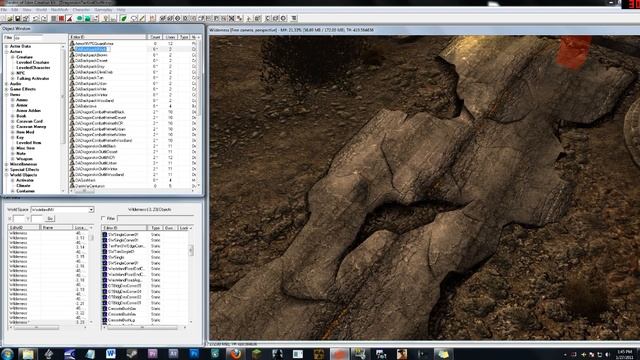The height and width of the screenshot is (360, 640).
Task: Expand the Game Effects tree node
Action: pyautogui.click(x=7, y=89)
